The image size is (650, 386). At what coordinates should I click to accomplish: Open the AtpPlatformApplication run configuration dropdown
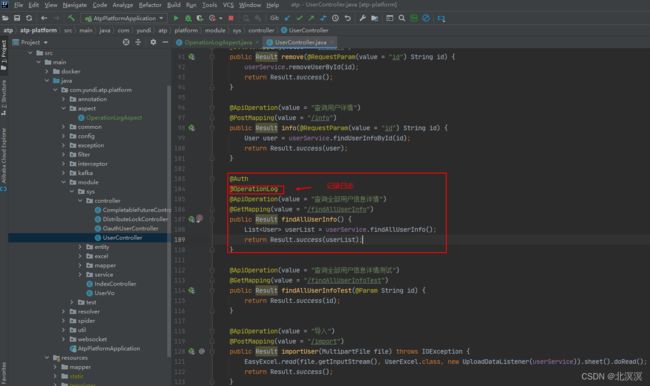124,18
